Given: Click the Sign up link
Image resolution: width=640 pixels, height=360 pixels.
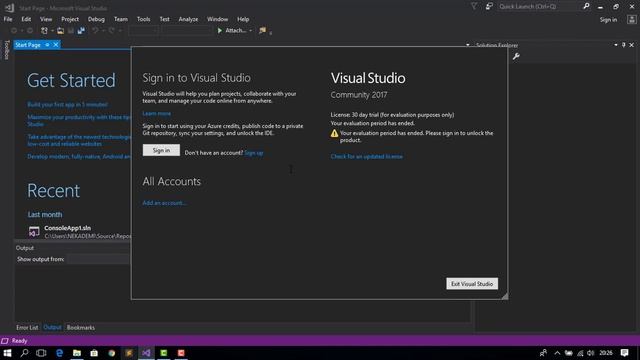Looking at the screenshot, I should coord(253,153).
